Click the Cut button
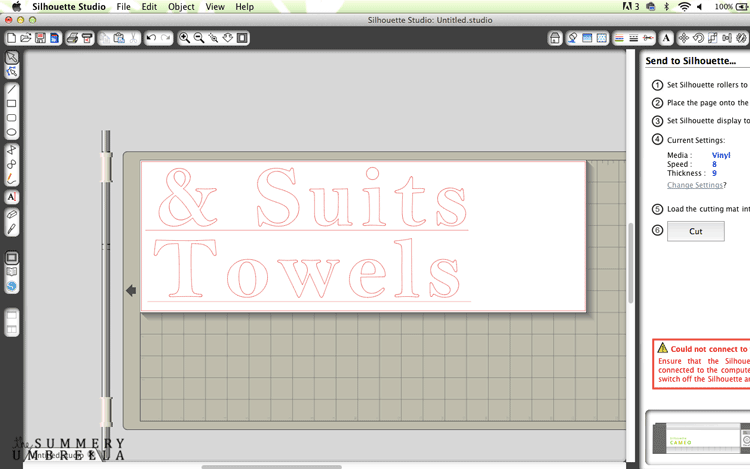 coord(695,231)
